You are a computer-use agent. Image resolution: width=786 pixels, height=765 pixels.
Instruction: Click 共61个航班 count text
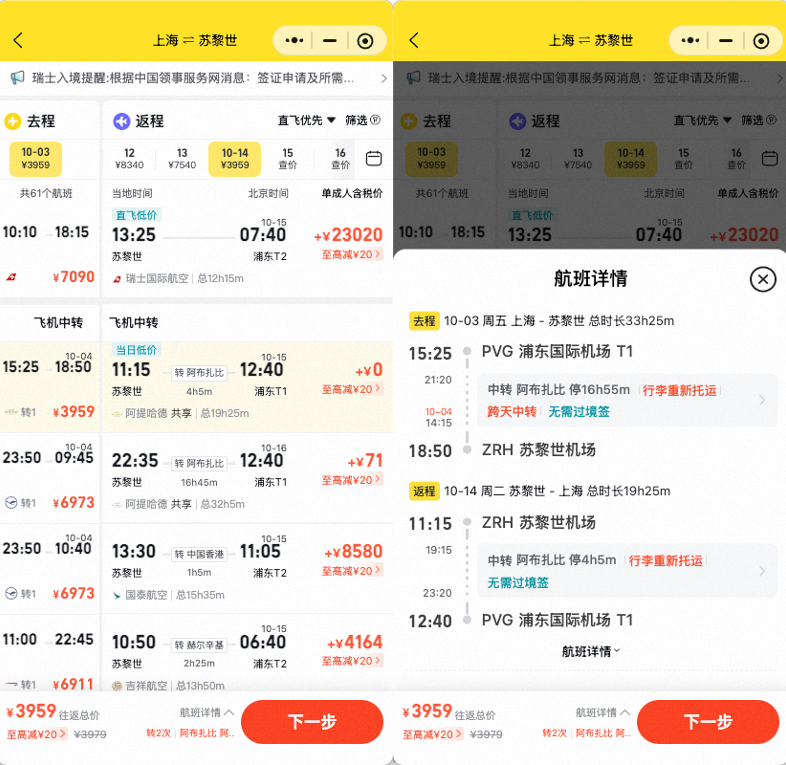(x=46, y=194)
